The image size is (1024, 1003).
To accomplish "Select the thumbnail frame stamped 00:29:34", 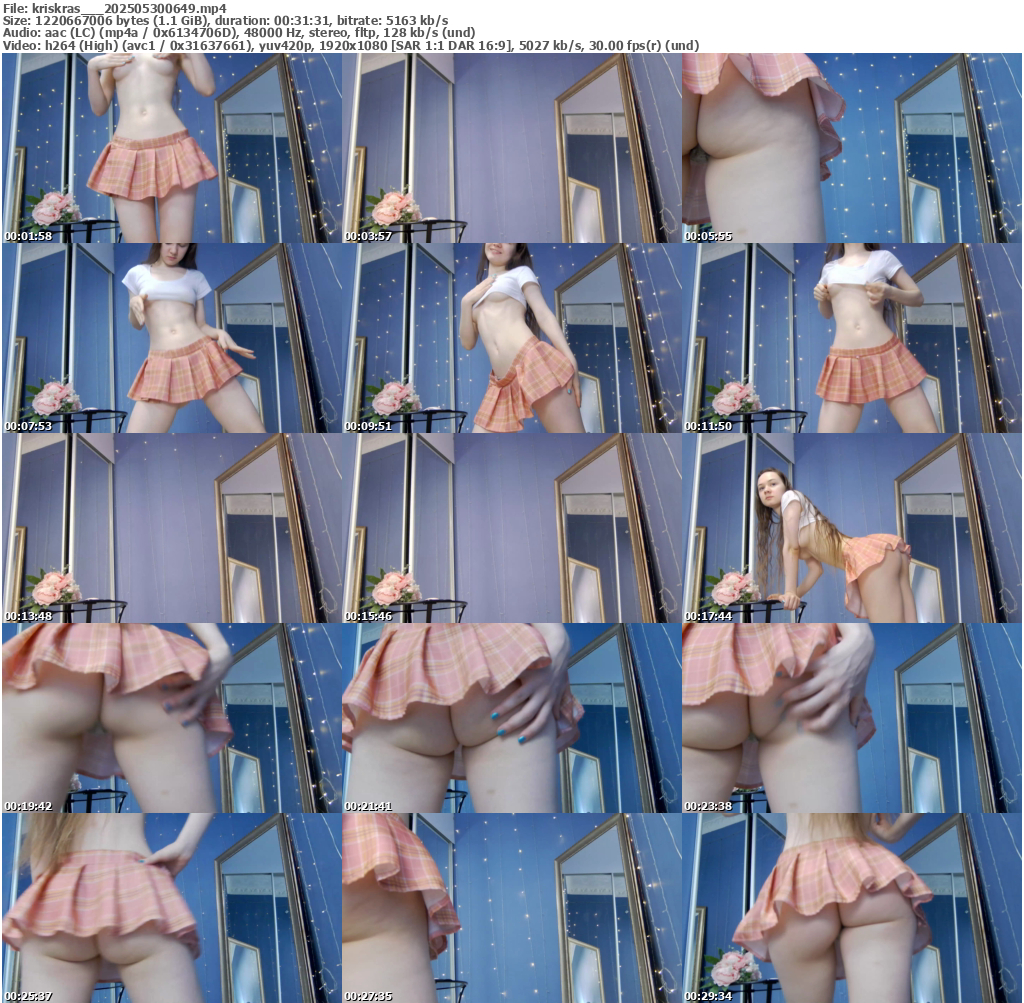I will (x=852, y=908).
